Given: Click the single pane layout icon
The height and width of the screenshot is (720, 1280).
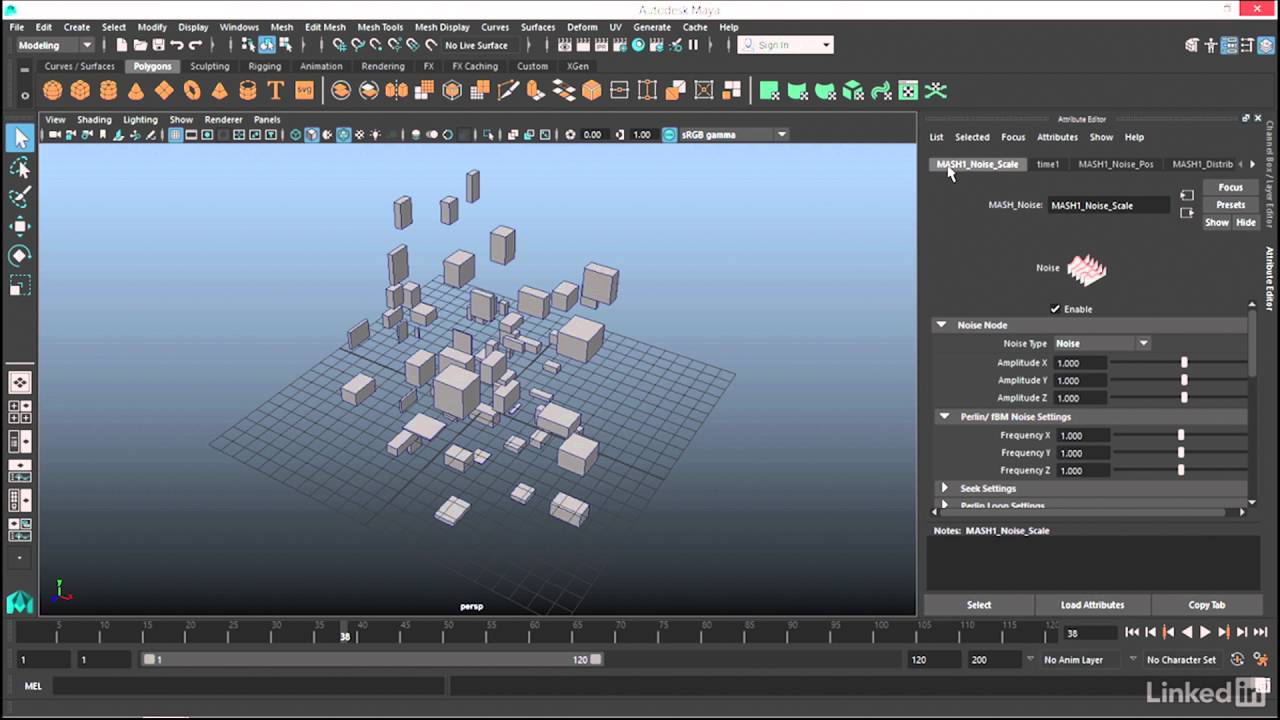Looking at the screenshot, I should pos(19,382).
